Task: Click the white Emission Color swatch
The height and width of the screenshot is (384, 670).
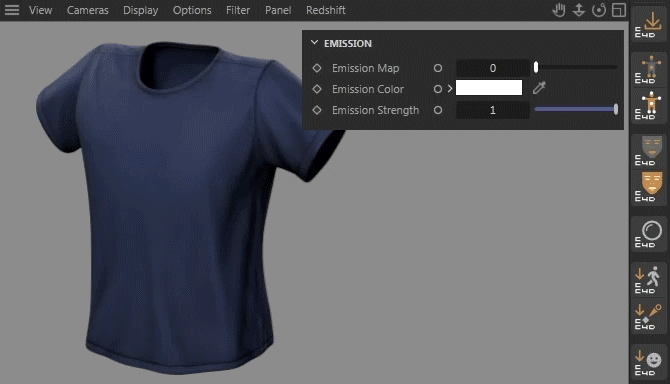Action: pyautogui.click(x=489, y=88)
